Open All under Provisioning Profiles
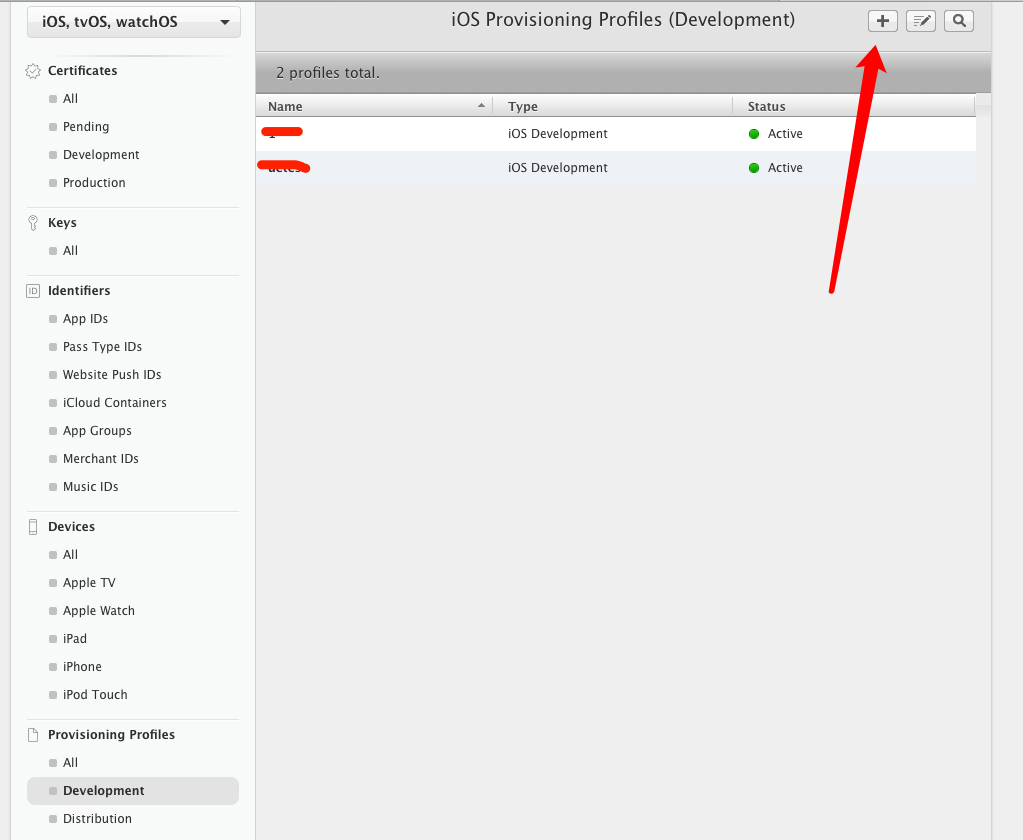The width and height of the screenshot is (1023, 840). tap(70, 763)
